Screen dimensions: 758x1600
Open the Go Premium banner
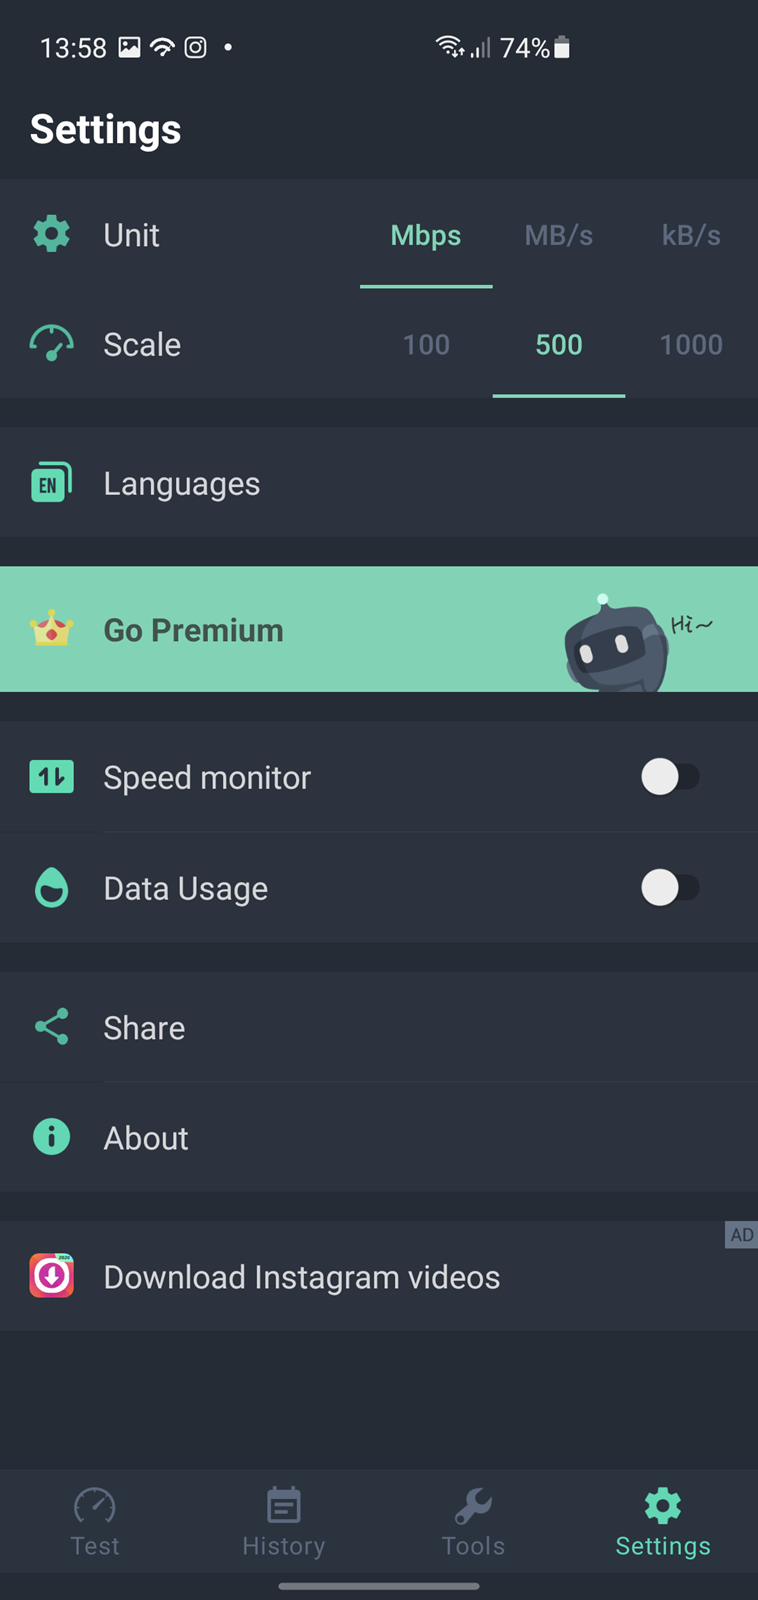[x=379, y=629]
